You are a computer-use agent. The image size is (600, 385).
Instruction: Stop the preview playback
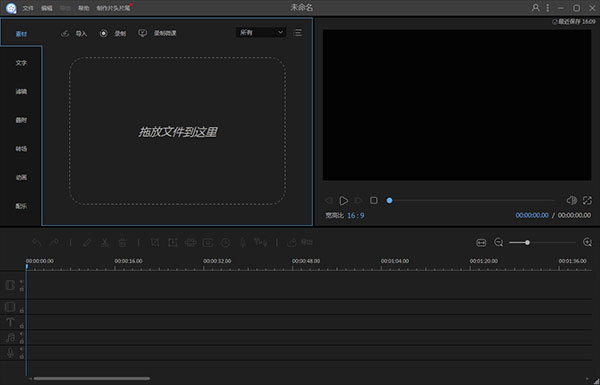[374, 200]
